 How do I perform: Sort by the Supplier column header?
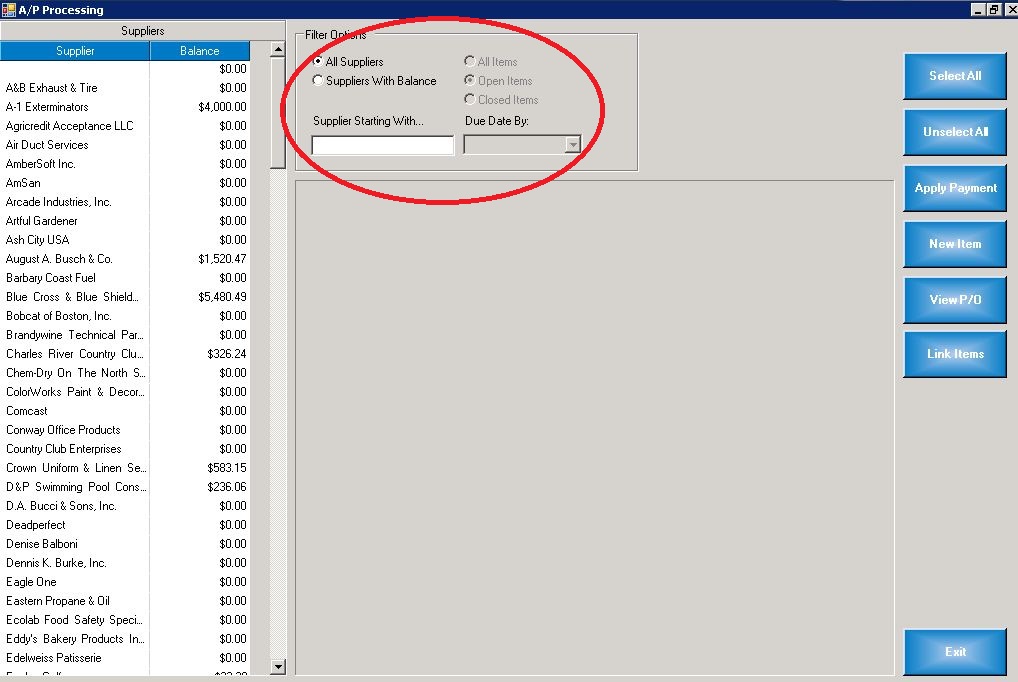pos(75,51)
